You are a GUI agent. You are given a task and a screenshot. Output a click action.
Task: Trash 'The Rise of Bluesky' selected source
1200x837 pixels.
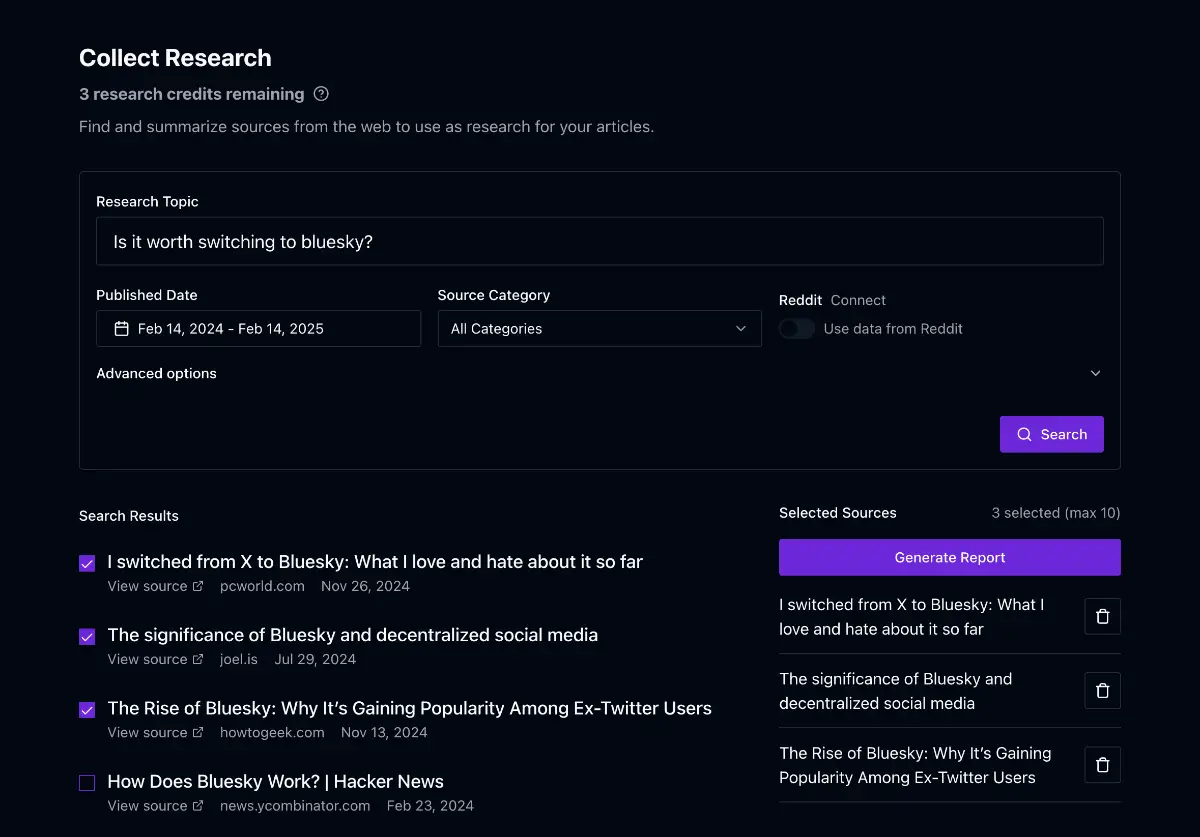(x=1102, y=765)
